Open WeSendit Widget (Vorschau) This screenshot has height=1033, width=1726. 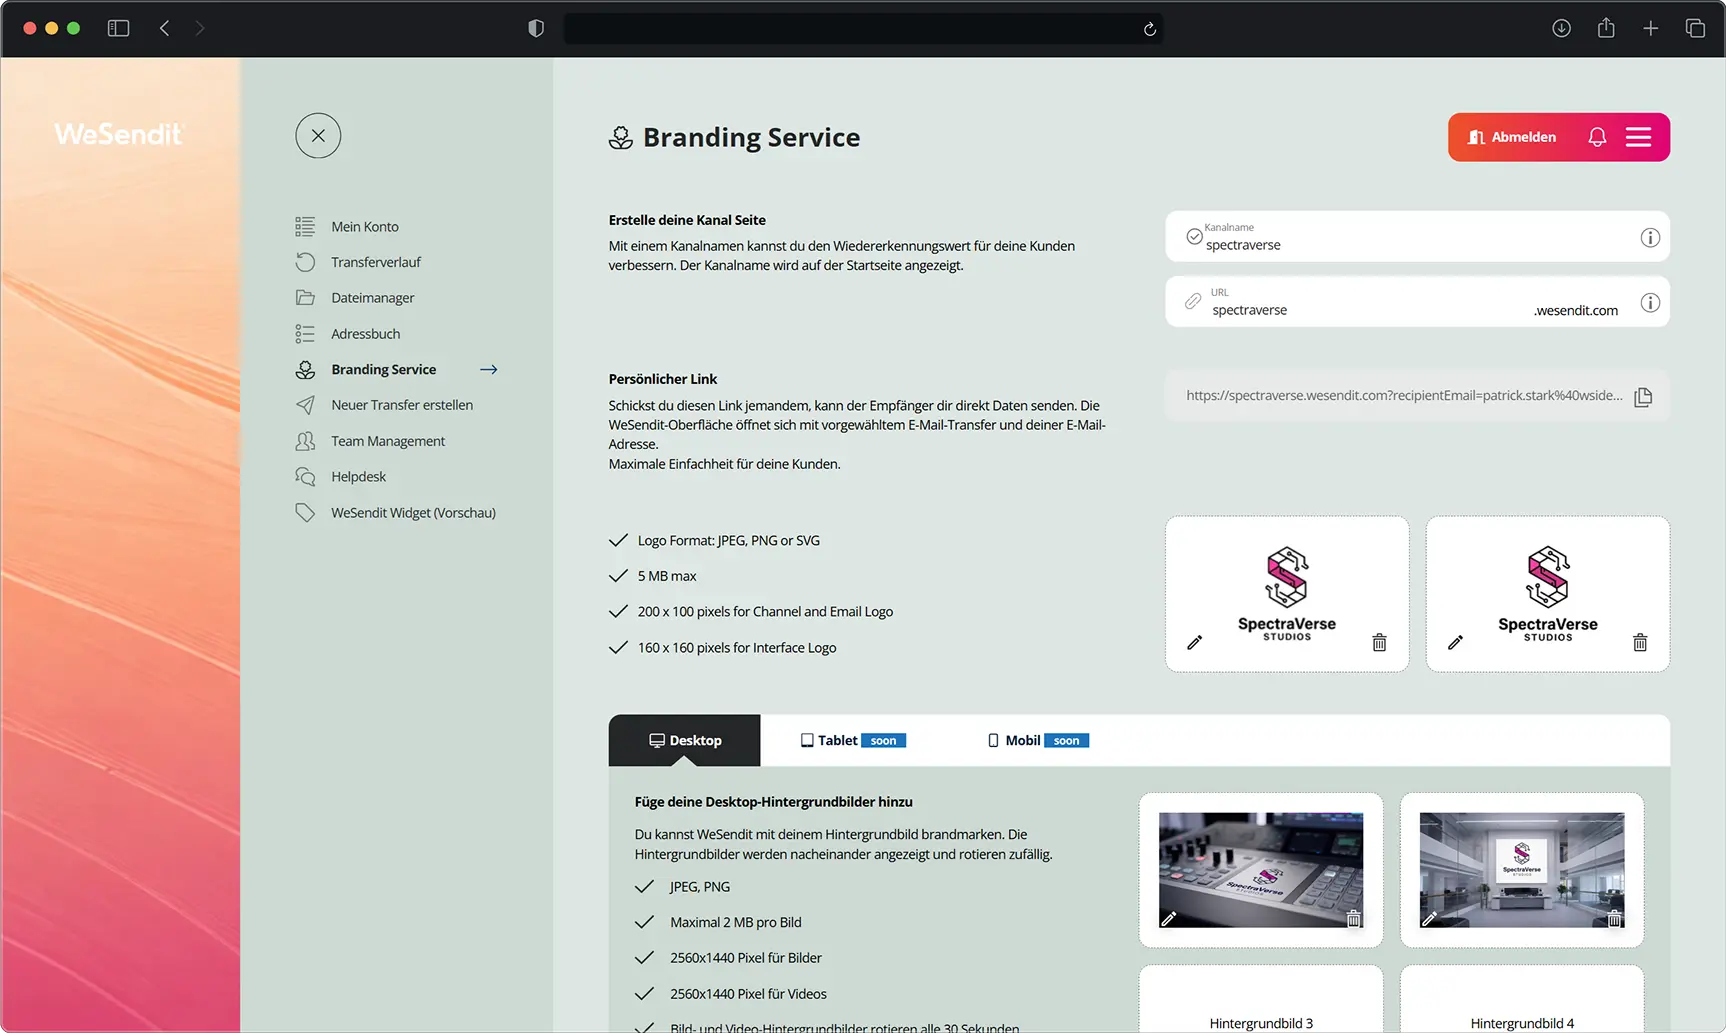tap(413, 513)
